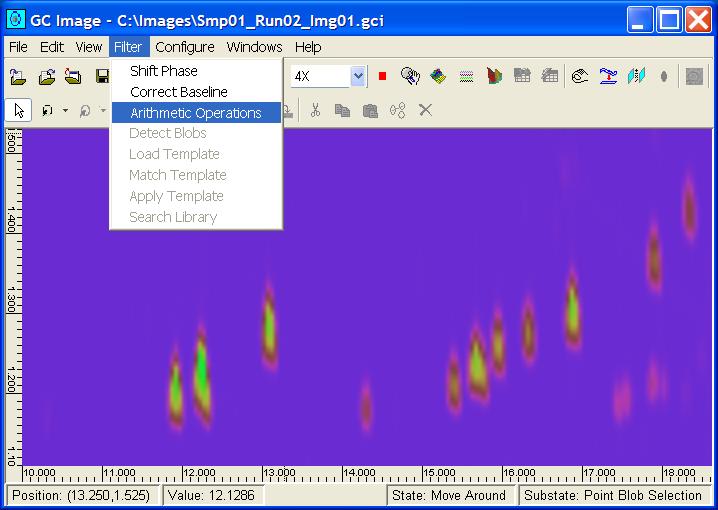The width and height of the screenshot is (718, 510).
Task: Click the paste clipboard icon
Action: 370,110
